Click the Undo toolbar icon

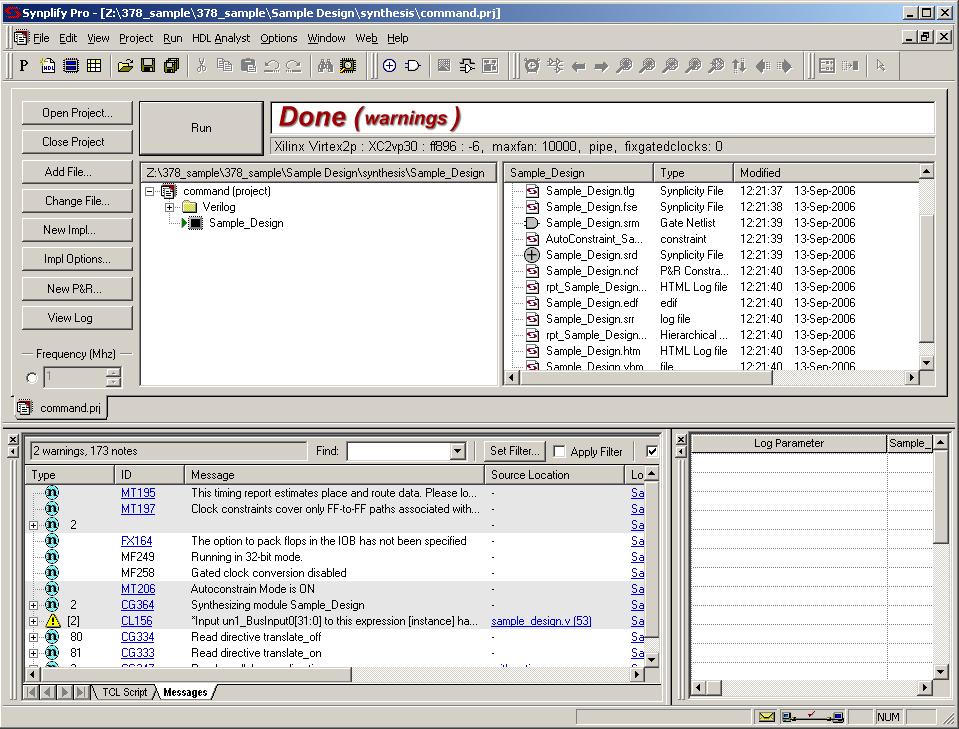(x=271, y=65)
